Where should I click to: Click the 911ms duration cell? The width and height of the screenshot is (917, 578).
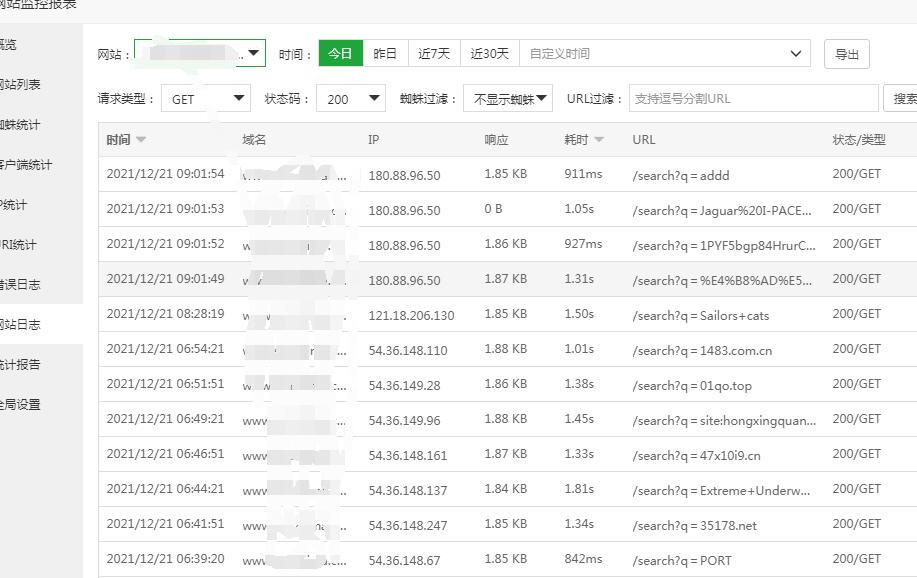[583, 174]
